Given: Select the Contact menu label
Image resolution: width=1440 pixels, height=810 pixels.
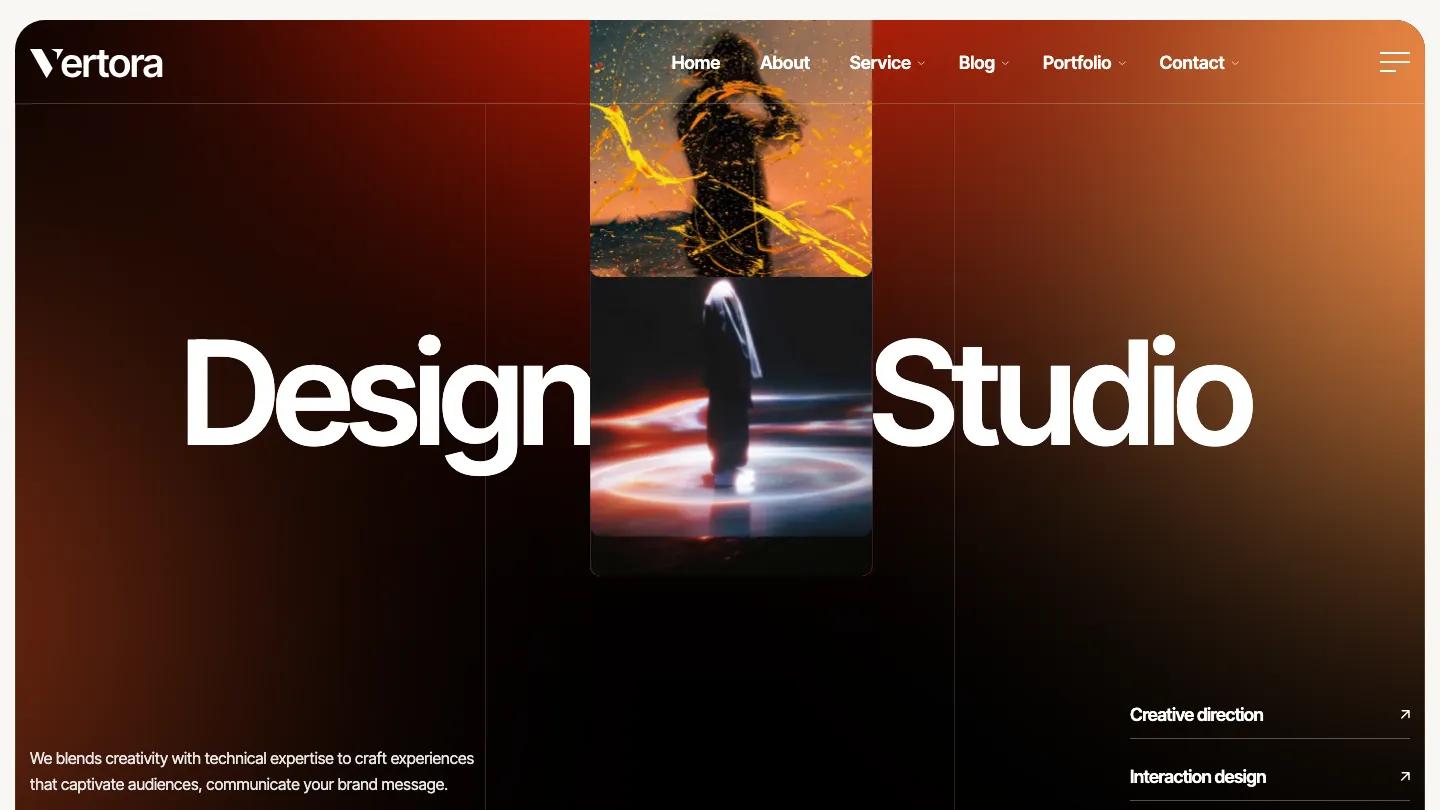Looking at the screenshot, I should coord(1192,62).
